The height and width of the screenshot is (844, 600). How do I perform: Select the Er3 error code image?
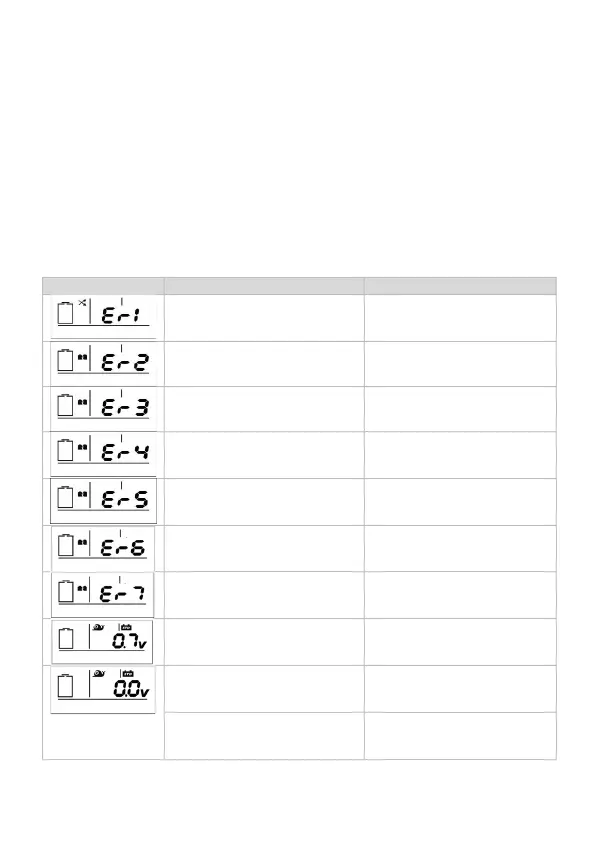(x=104, y=409)
